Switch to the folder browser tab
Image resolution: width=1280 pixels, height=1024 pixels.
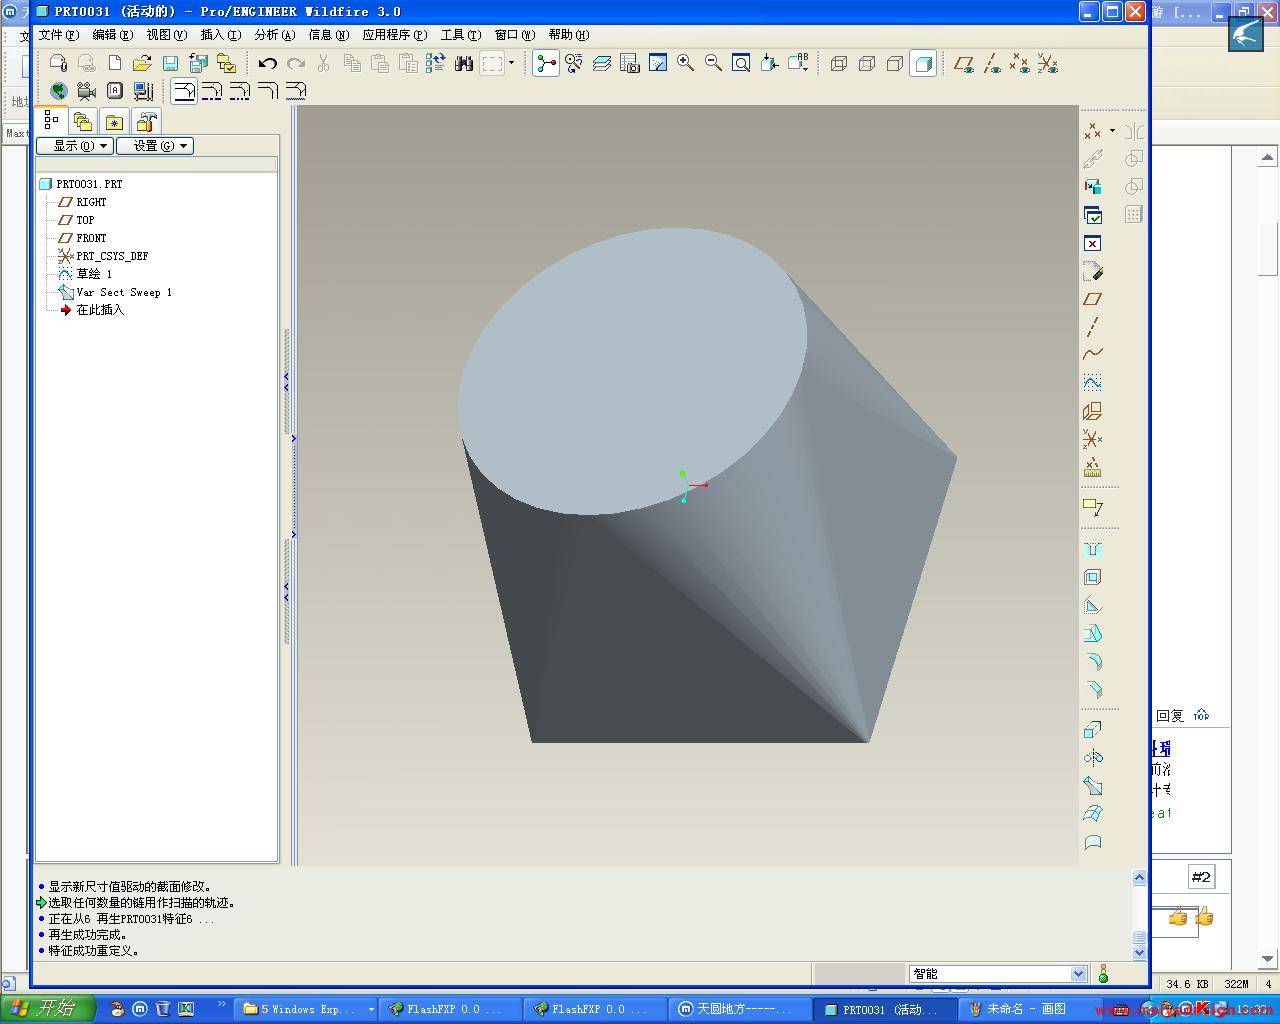click(x=83, y=122)
